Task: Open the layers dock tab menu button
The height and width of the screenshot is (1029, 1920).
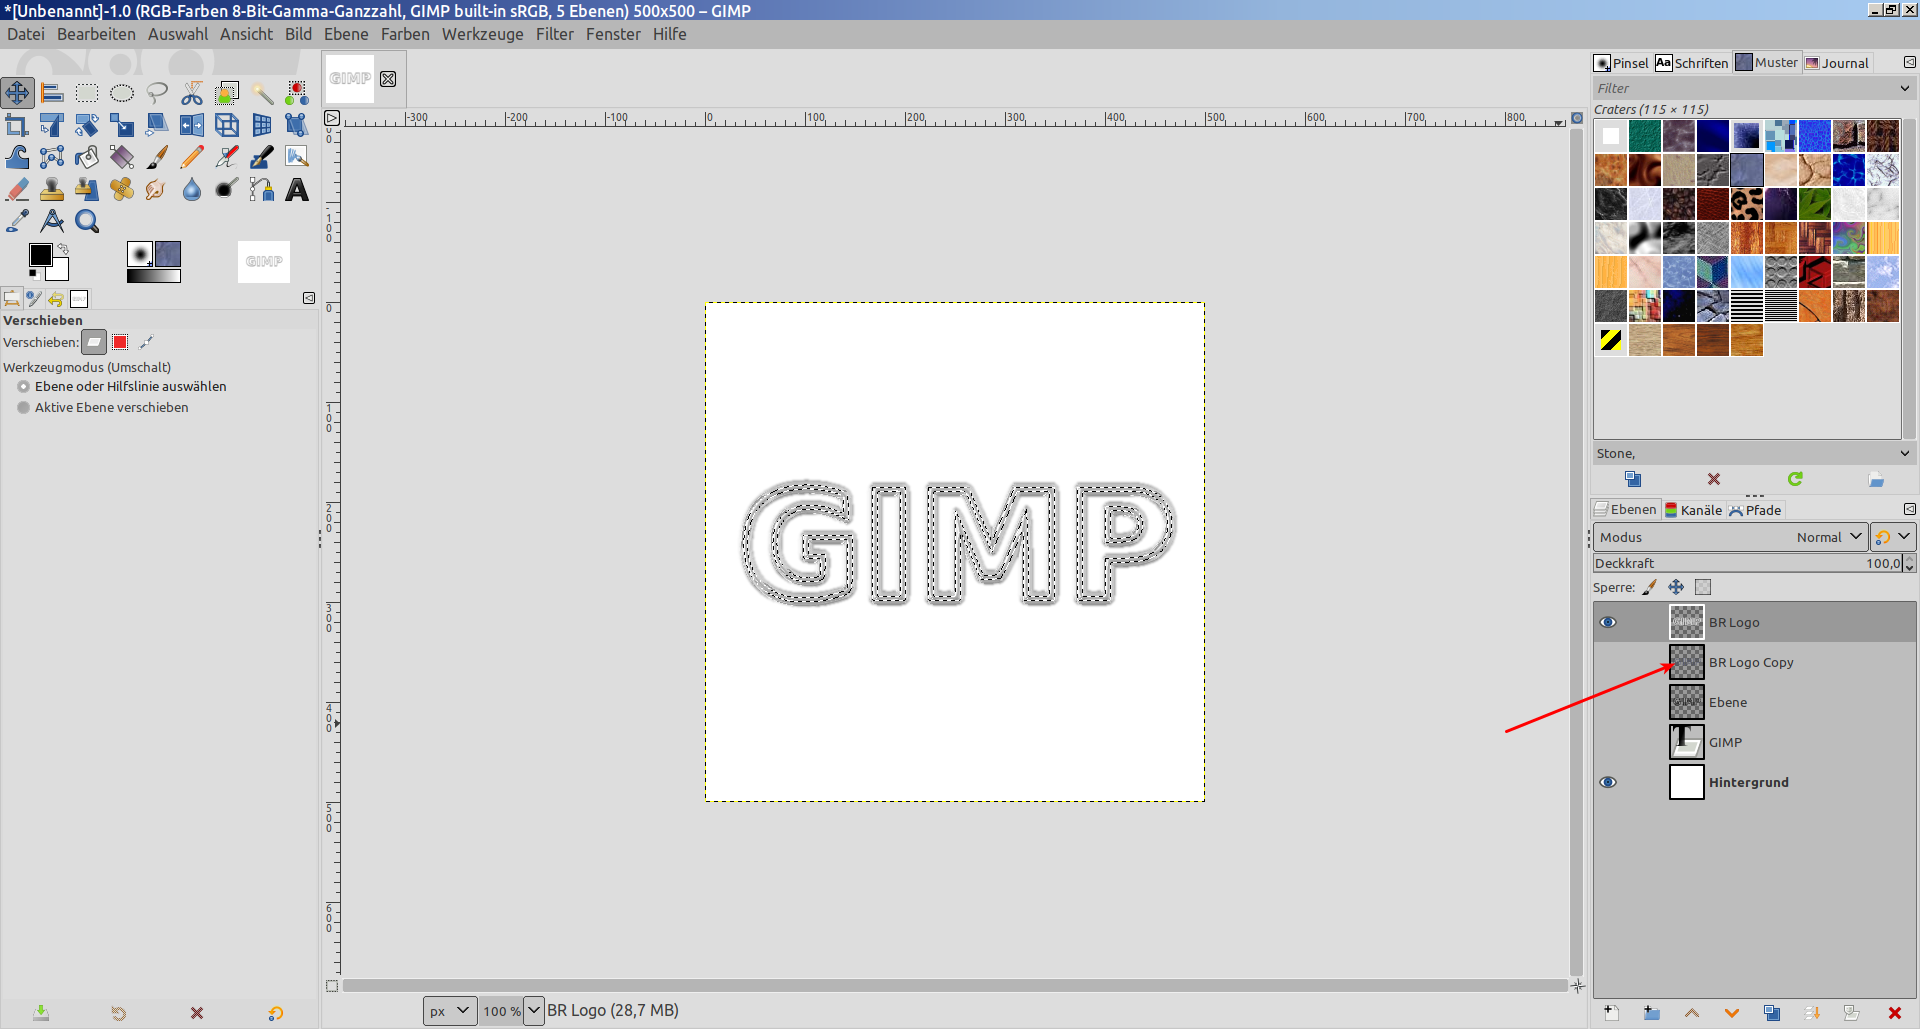Action: (1909, 509)
